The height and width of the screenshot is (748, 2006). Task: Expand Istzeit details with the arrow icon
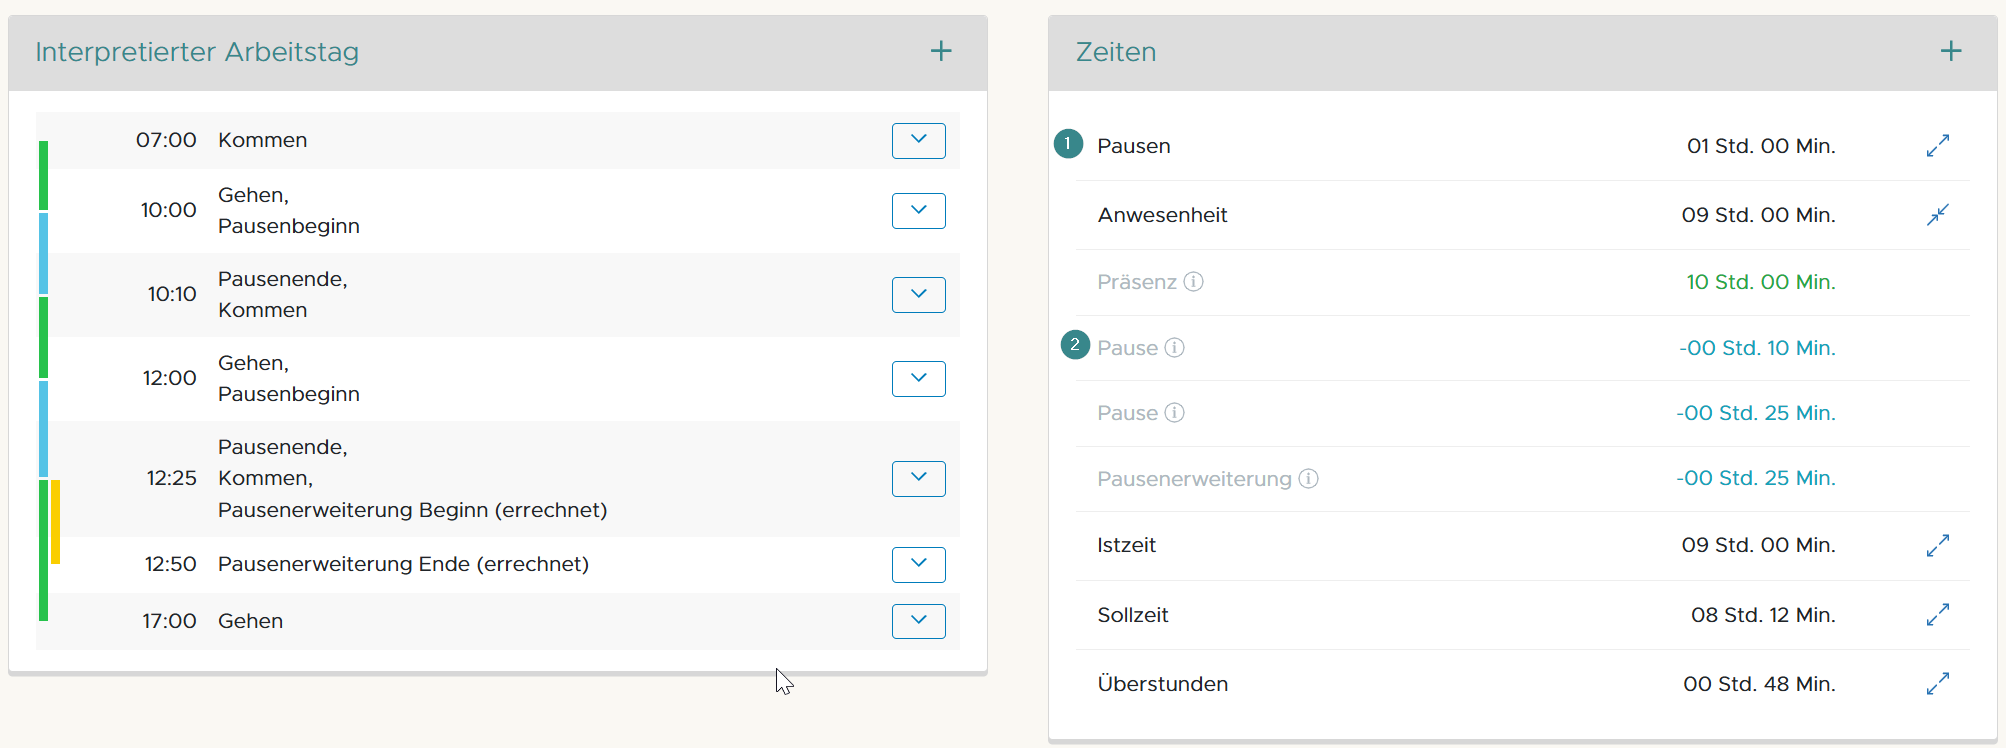[x=1938, y=545]
